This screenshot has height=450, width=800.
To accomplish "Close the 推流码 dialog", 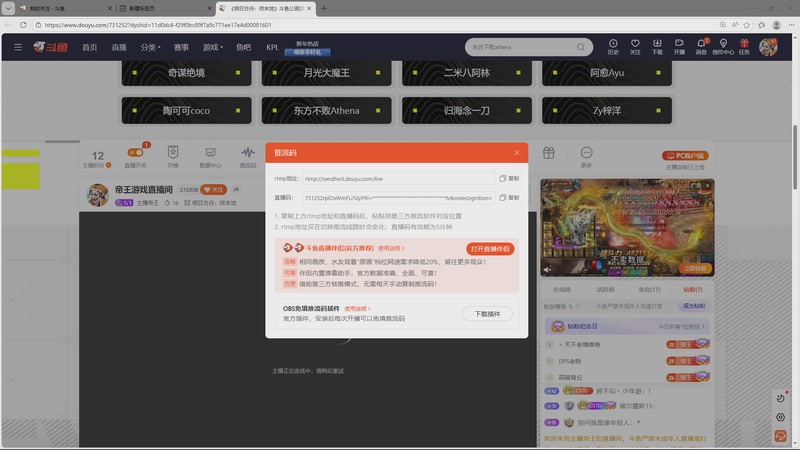I will 517,153.
